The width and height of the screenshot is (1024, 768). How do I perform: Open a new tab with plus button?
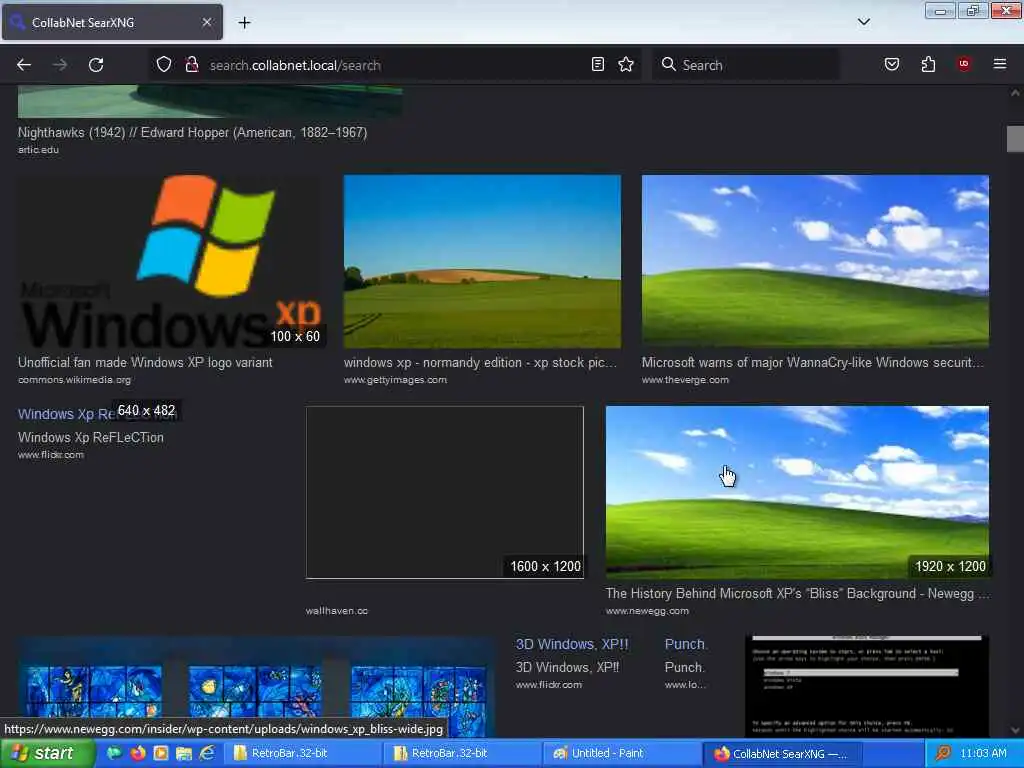(x=244, y=22)
